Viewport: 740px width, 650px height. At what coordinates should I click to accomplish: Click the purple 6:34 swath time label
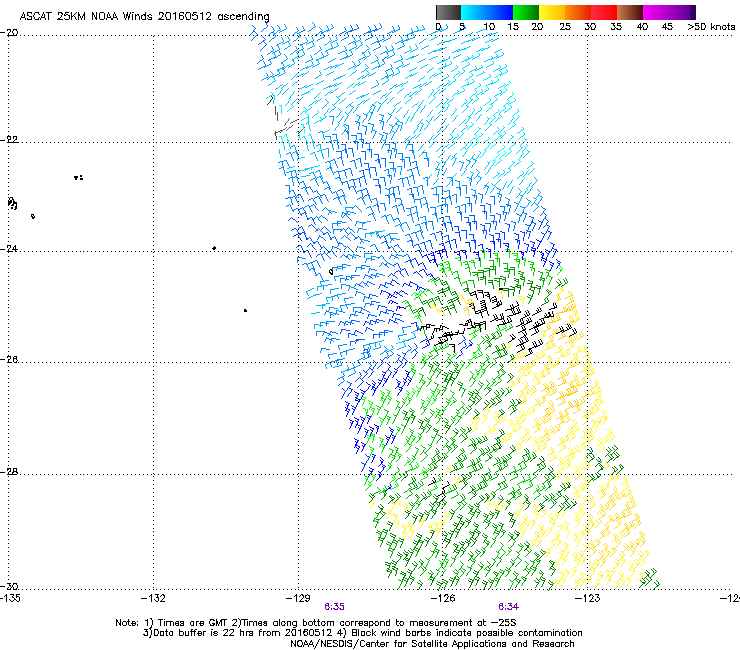(508, 607)
